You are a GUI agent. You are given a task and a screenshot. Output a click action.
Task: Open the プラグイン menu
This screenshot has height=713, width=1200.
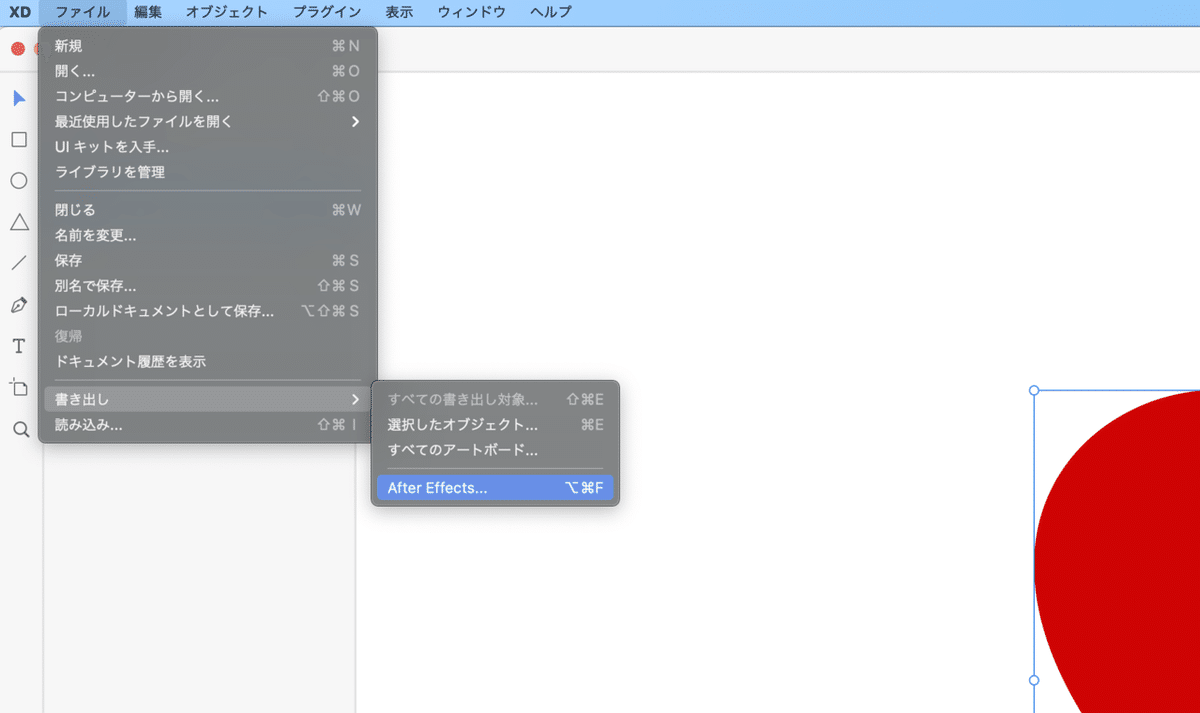point(327,12)
